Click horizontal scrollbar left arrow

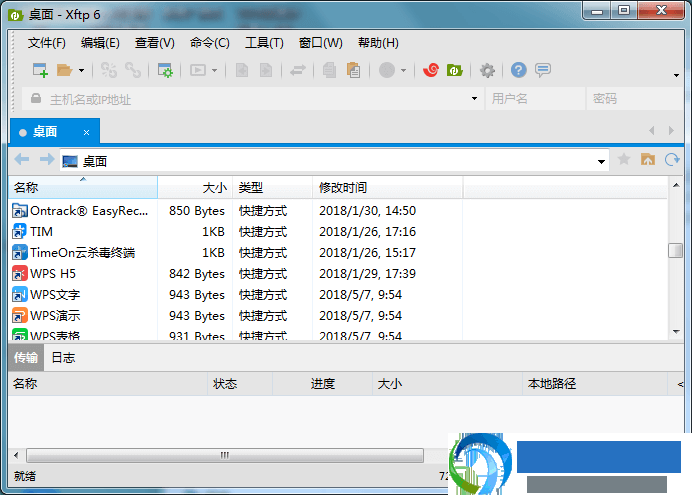(x=16, y=455)
